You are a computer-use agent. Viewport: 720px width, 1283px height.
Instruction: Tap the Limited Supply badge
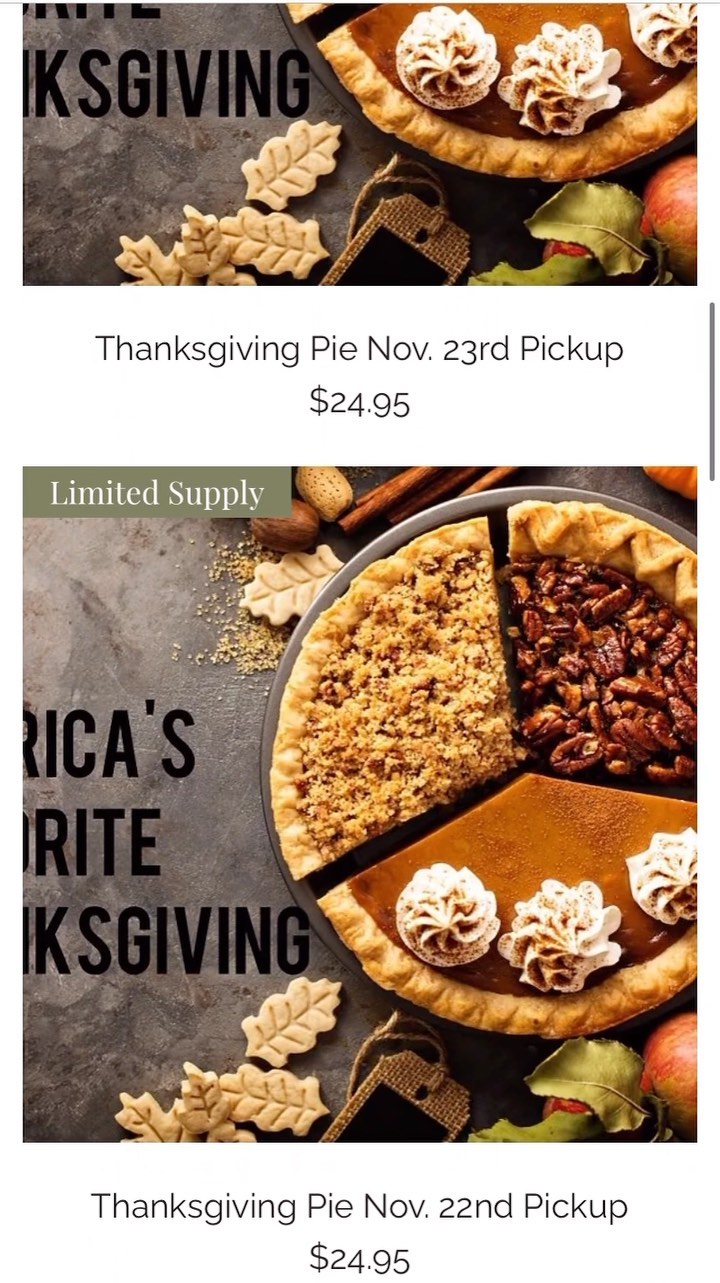pyautogui.click(x=157, y=493)
